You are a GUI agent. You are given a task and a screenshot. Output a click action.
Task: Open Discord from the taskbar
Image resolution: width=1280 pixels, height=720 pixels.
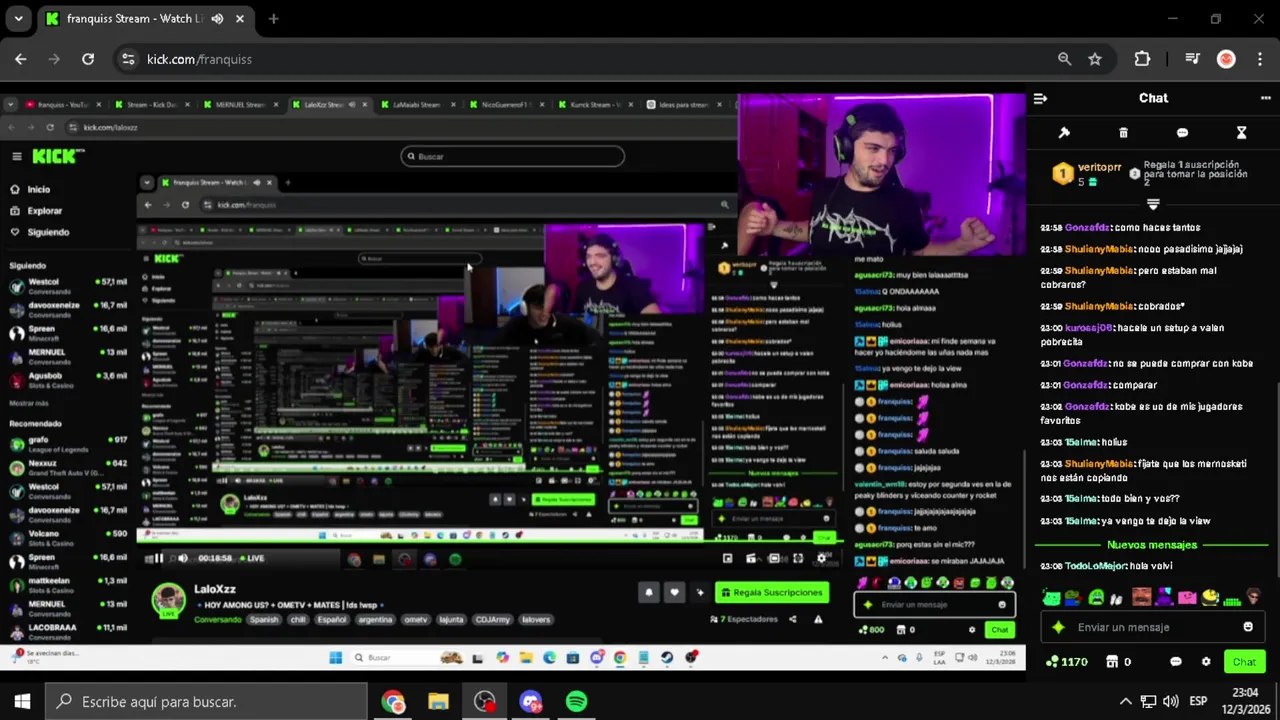(530, 701)
